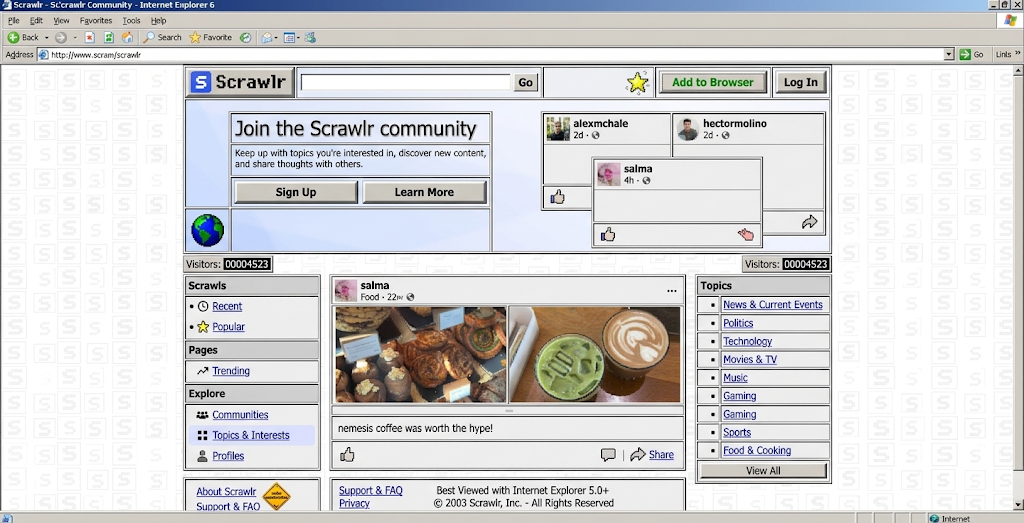Open News & Current Events topic
This screenshot has height=523, width=1024.
773,305
